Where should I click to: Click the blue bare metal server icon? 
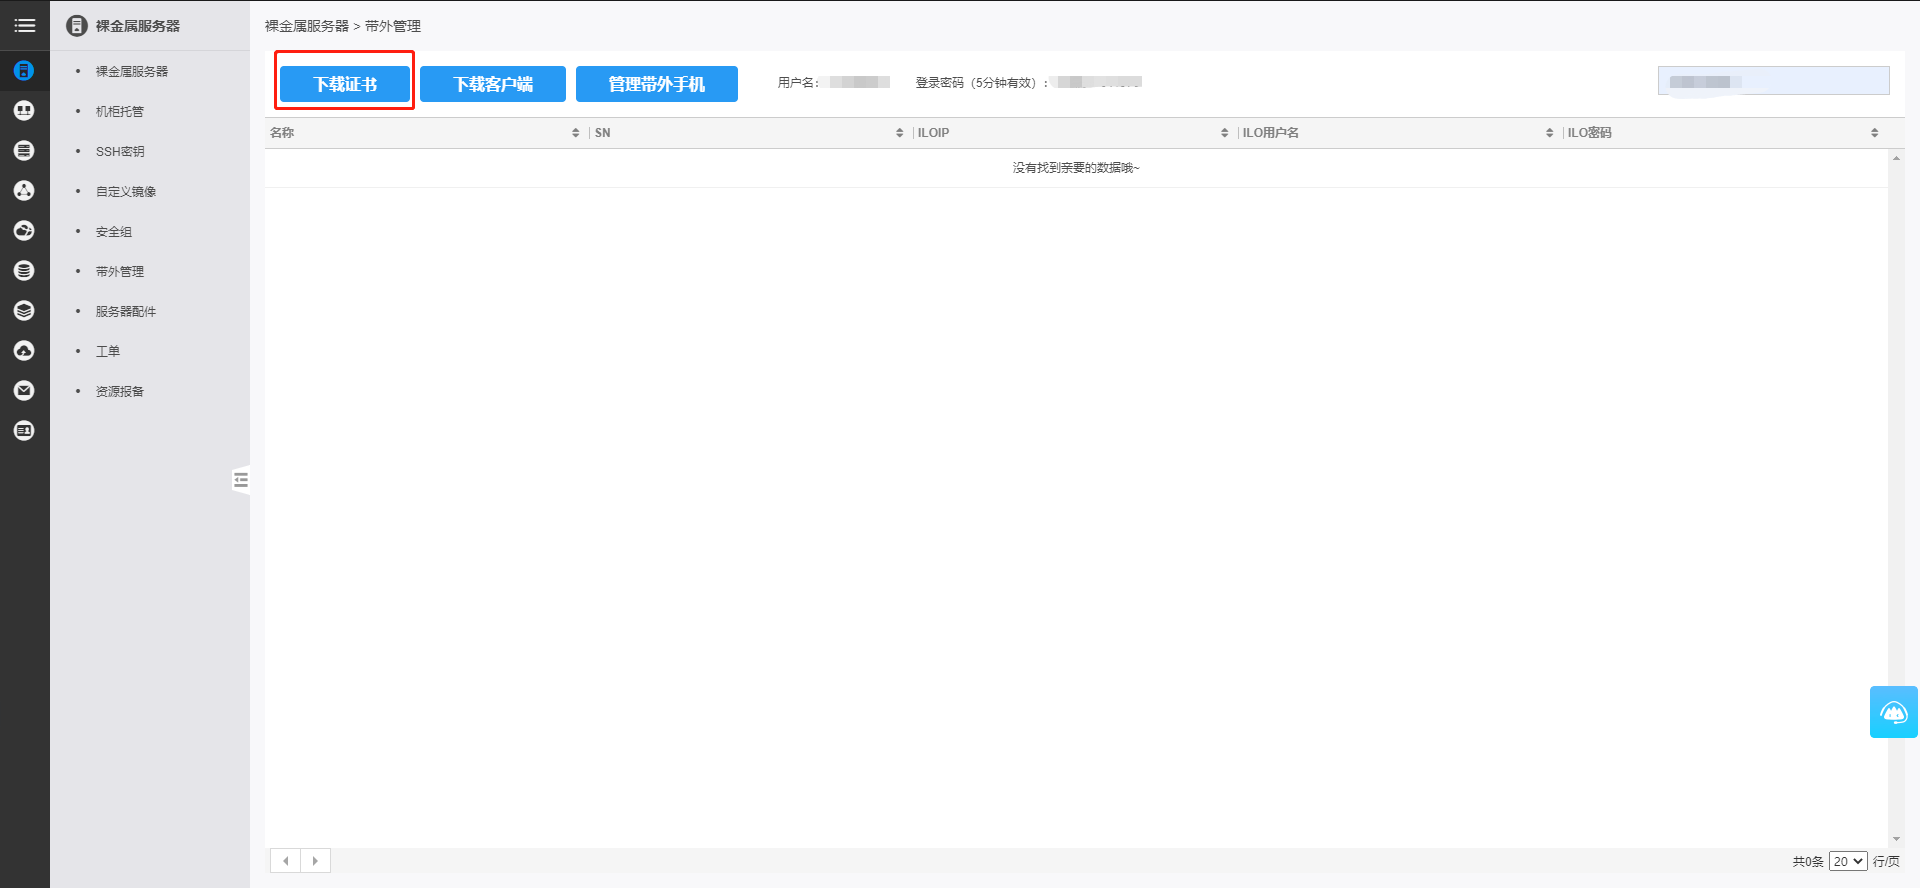coord(24,71)
